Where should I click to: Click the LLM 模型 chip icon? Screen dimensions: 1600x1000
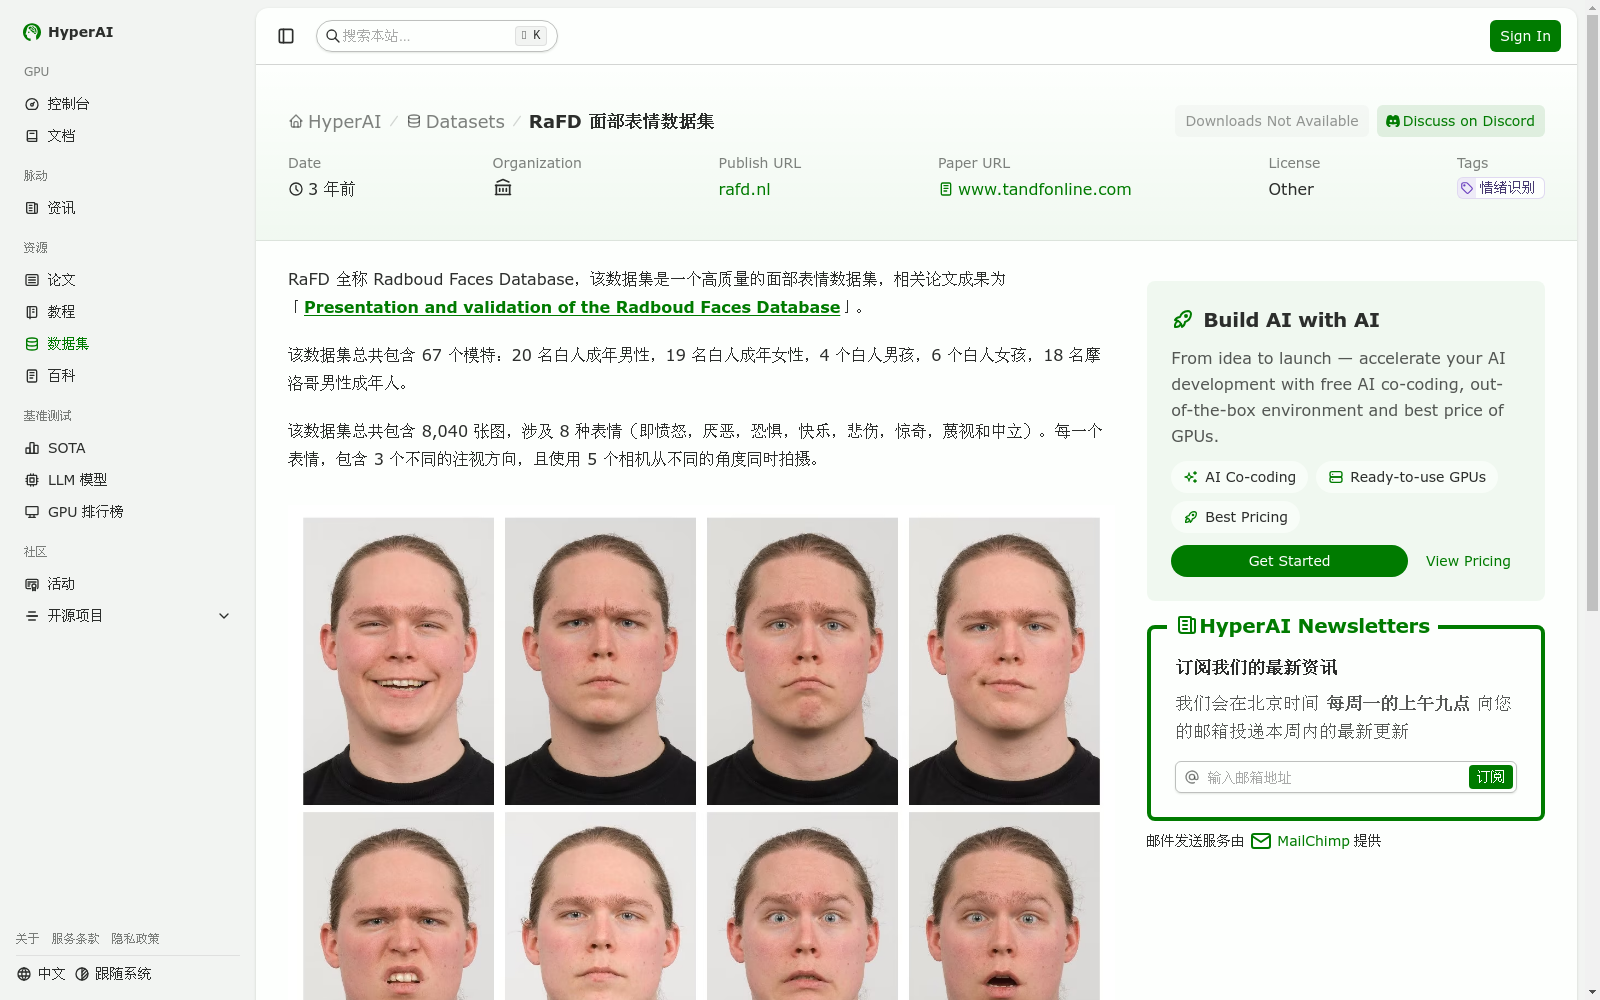click(x=32, y=480)
